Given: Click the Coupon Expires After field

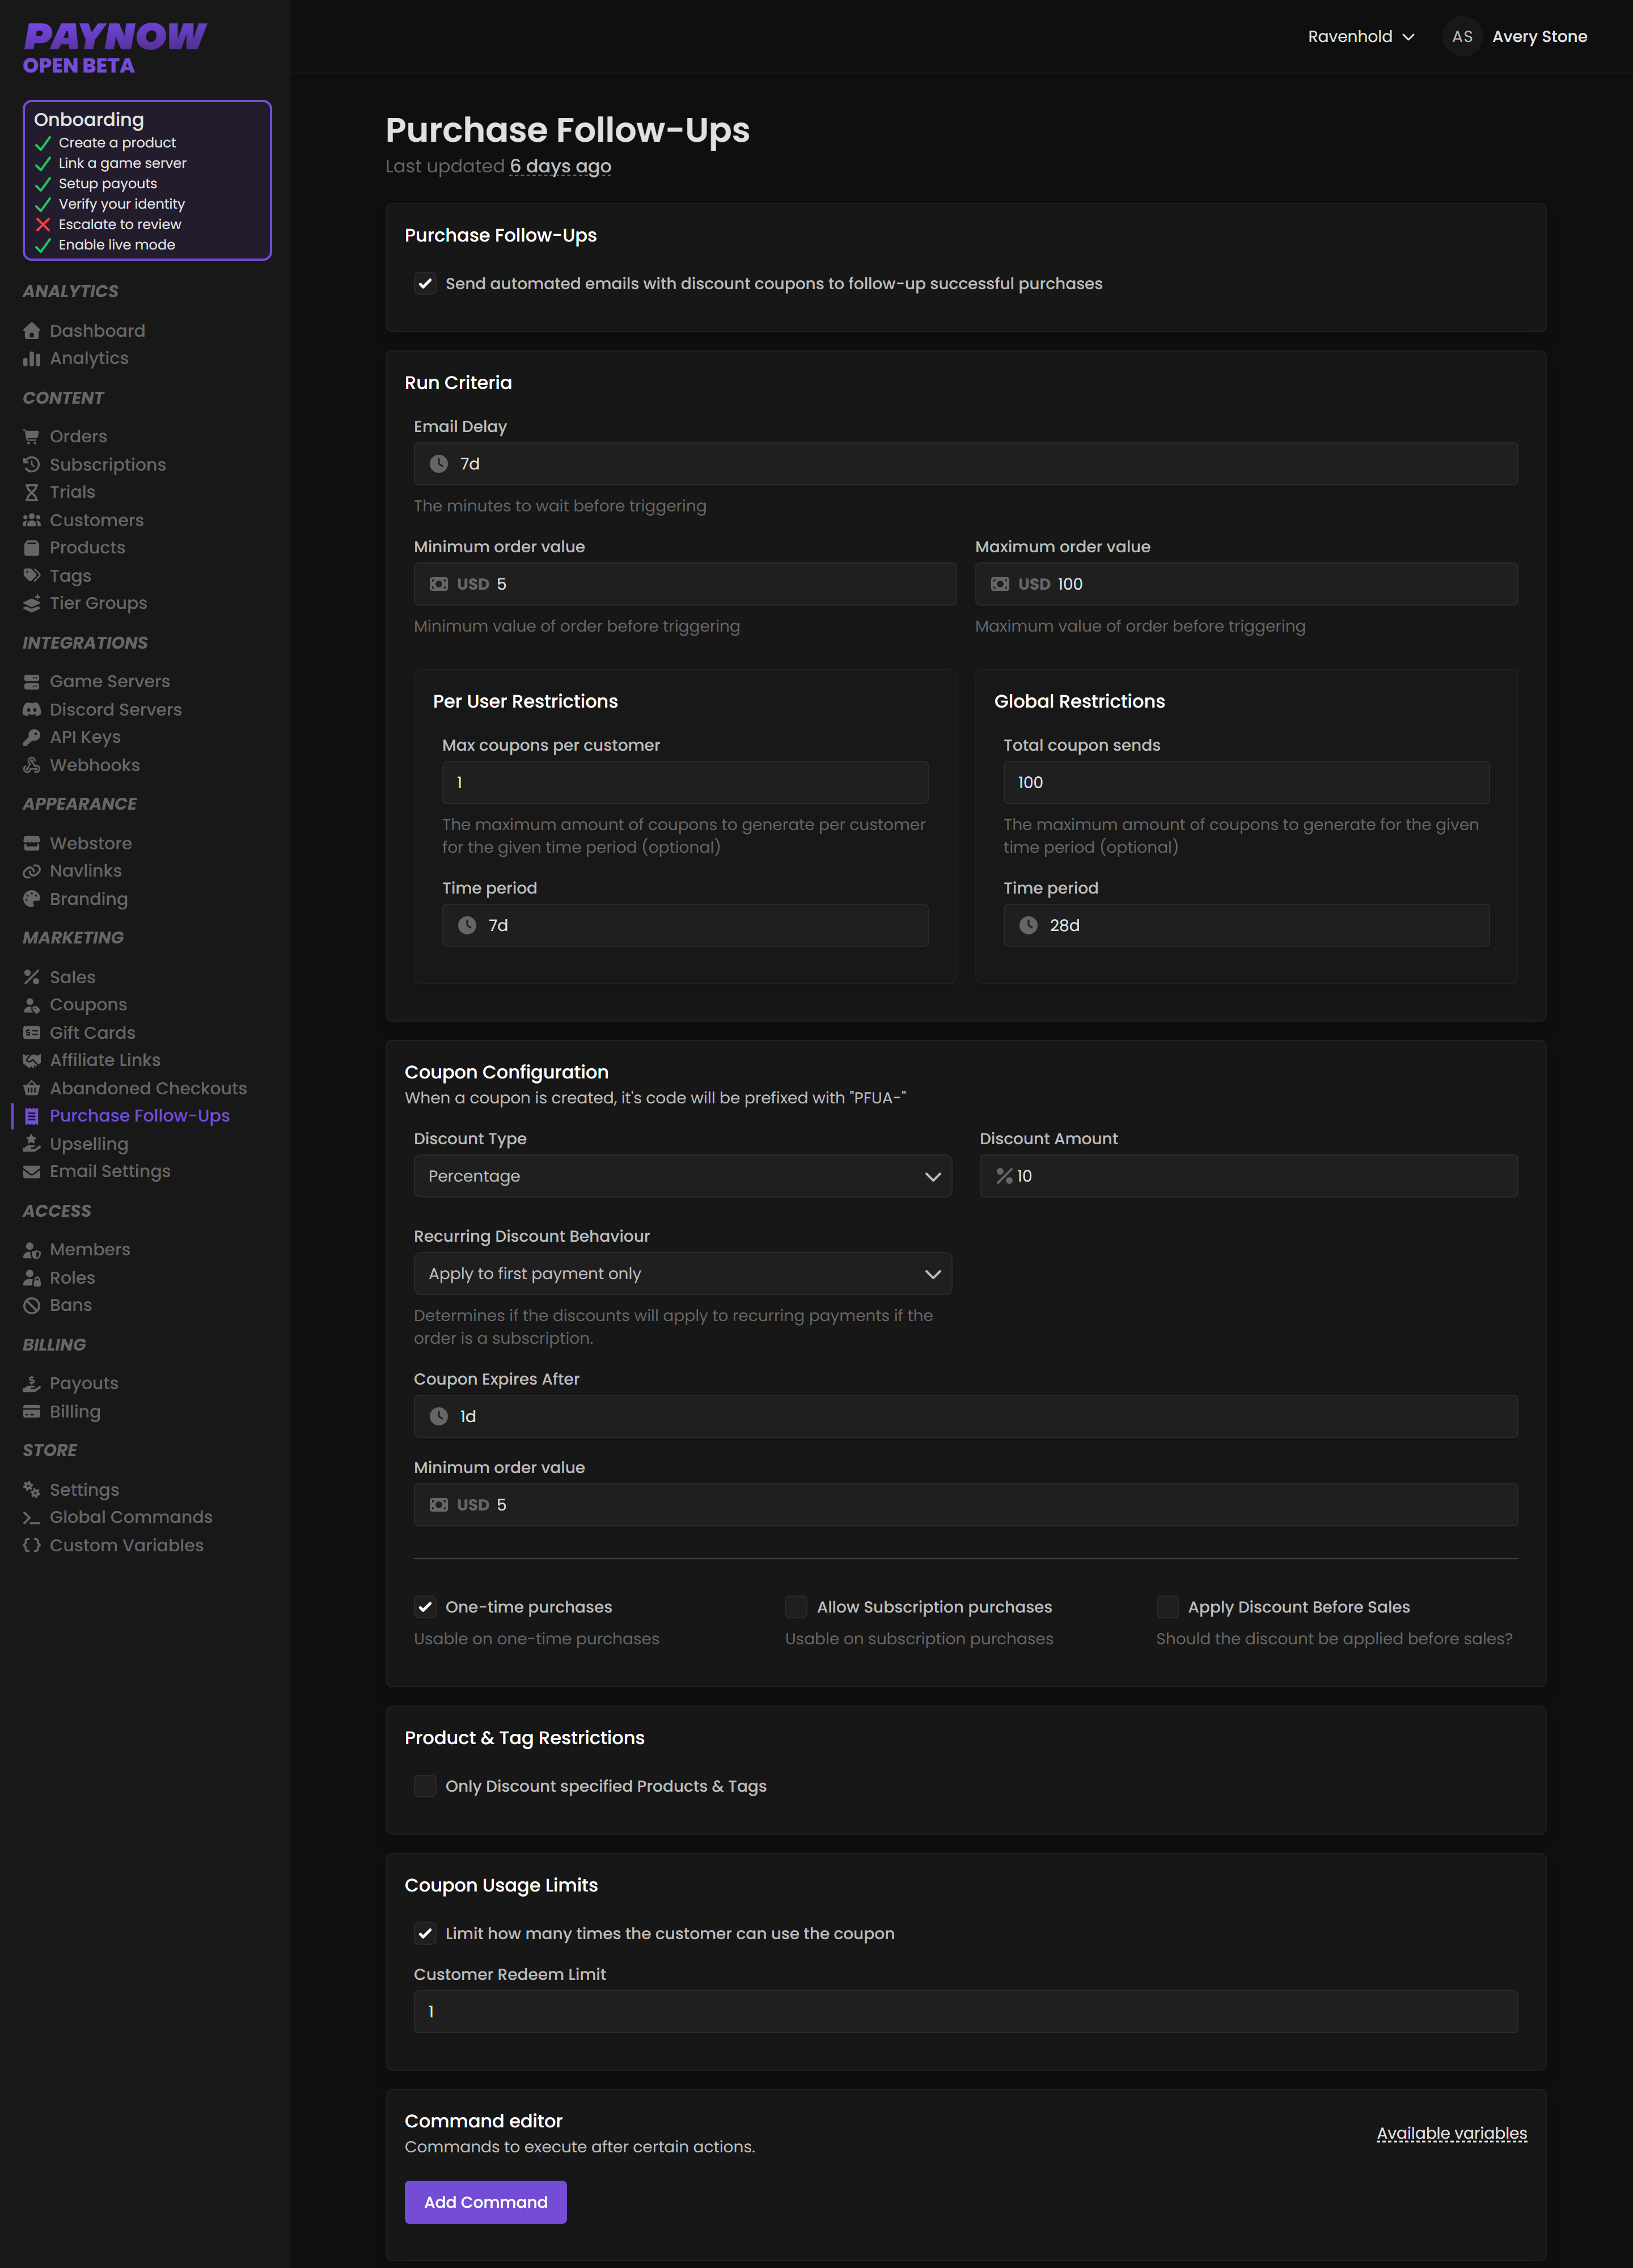Looking at the screenshot, I should pos(966,1417).
